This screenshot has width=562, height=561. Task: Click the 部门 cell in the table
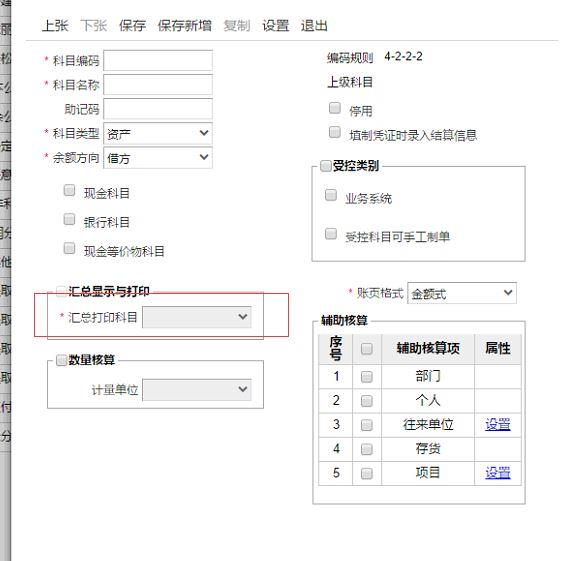pyautogui.click(x=428, y=376)
